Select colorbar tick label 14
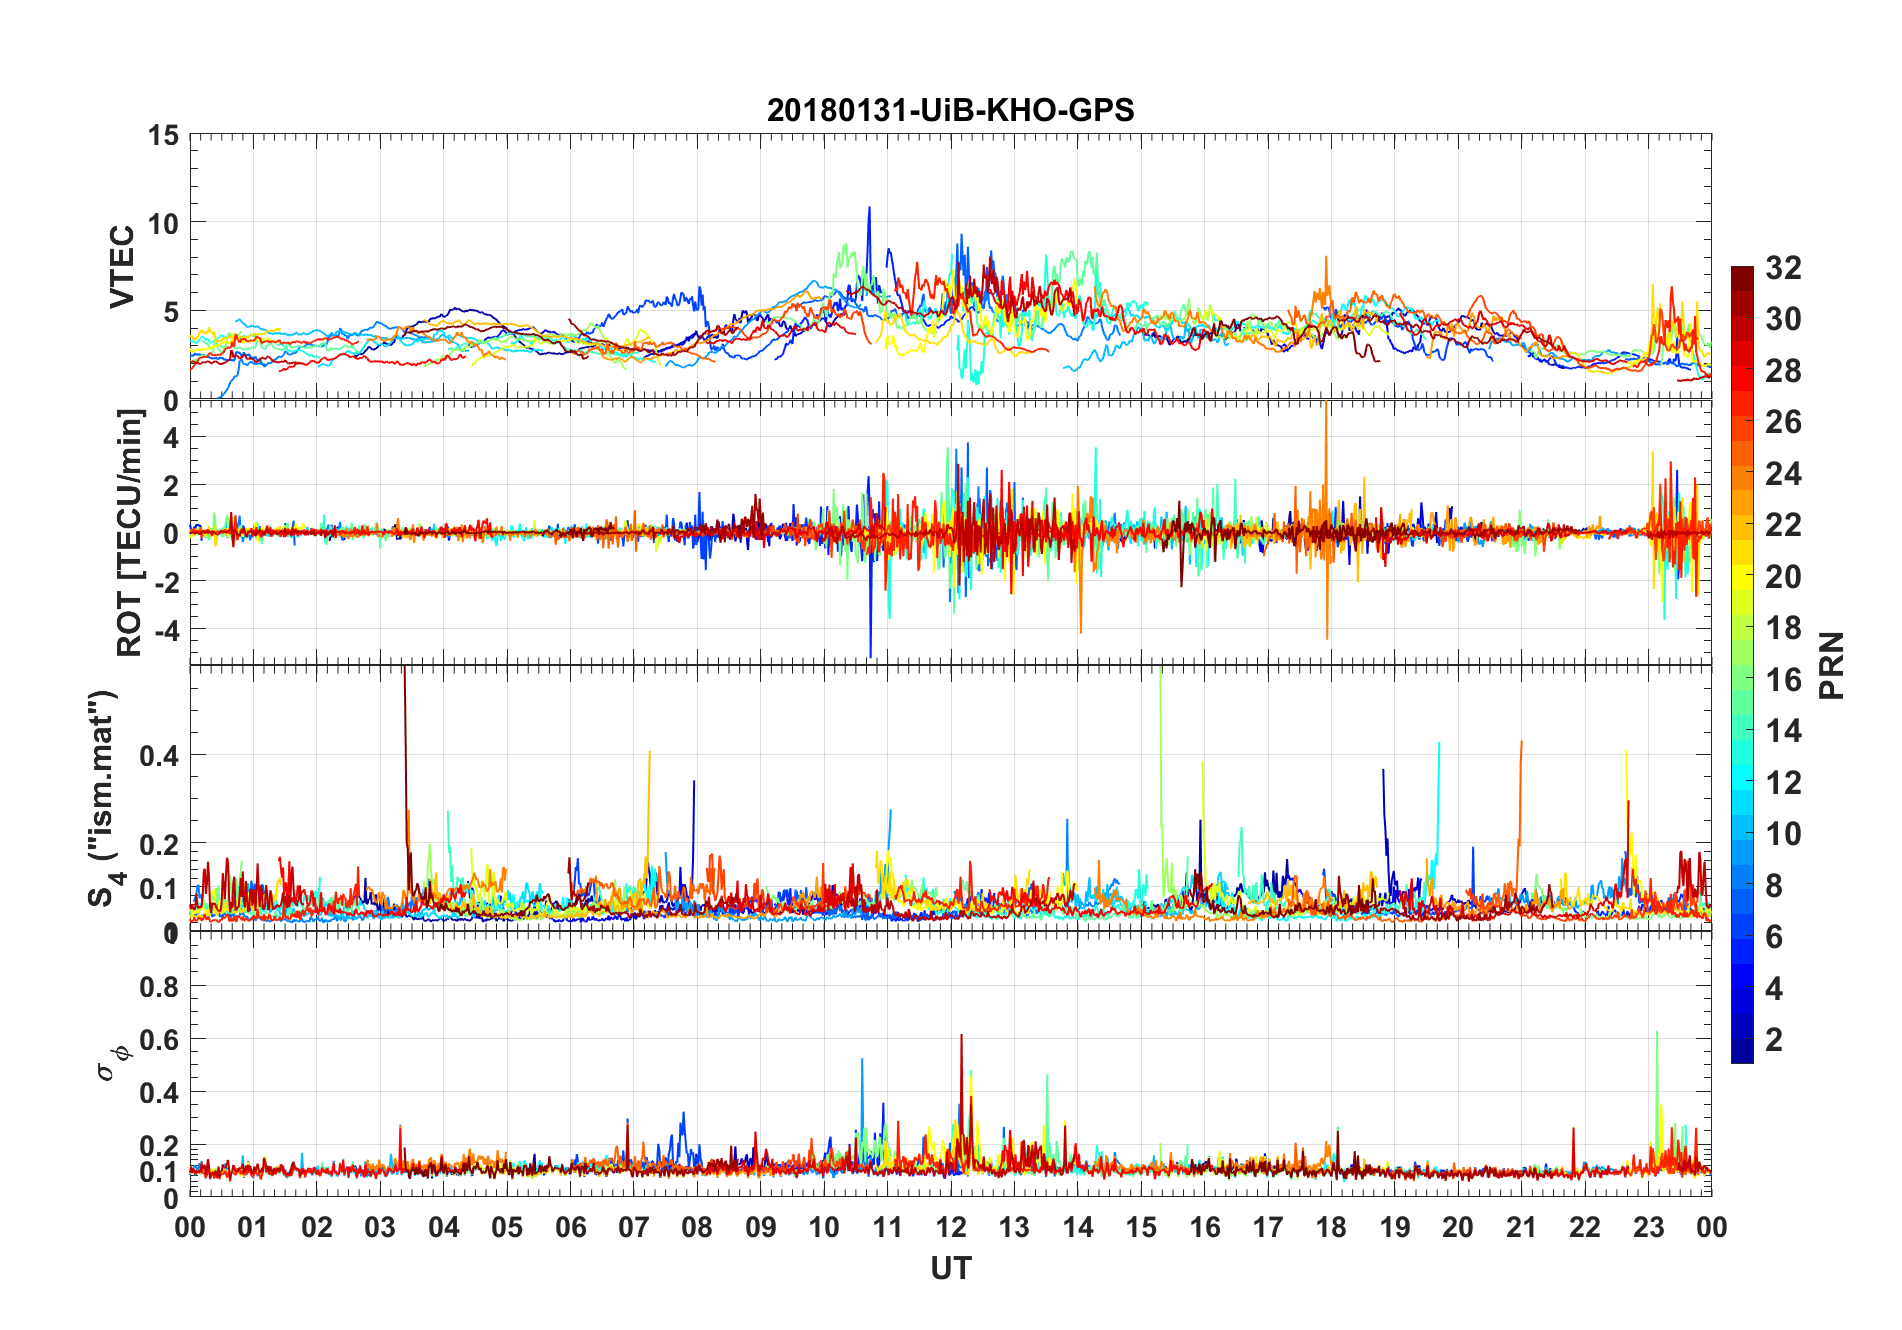 point(1783,731)
